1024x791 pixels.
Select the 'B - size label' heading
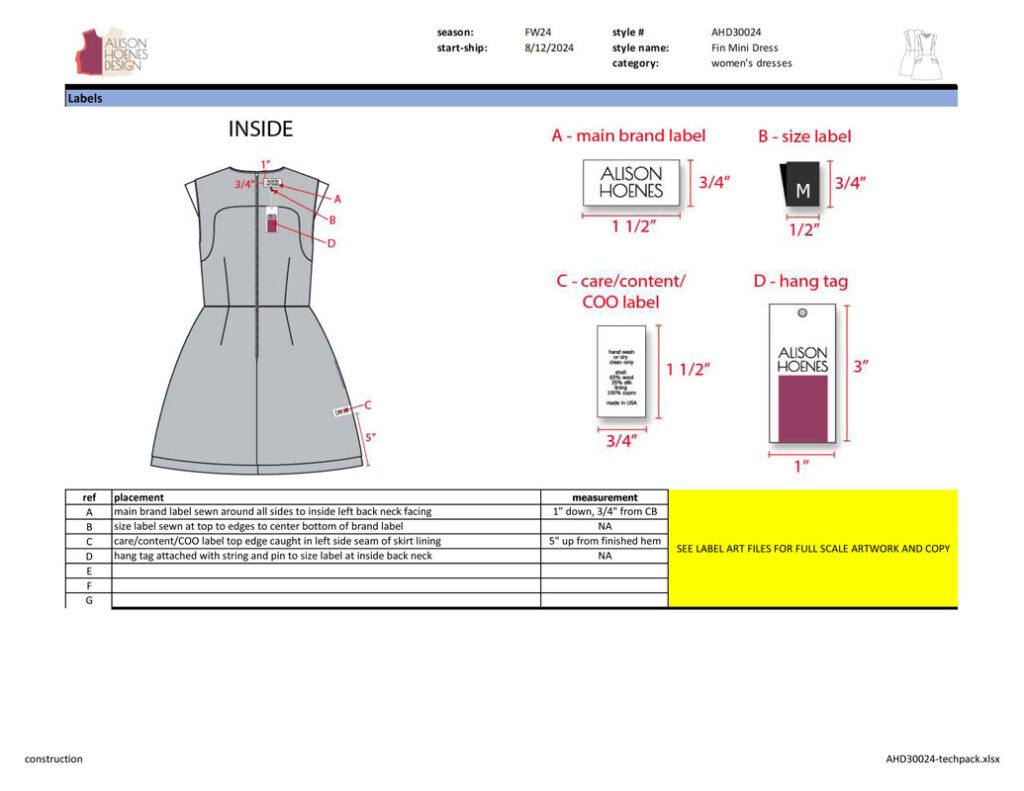[805, 137]
